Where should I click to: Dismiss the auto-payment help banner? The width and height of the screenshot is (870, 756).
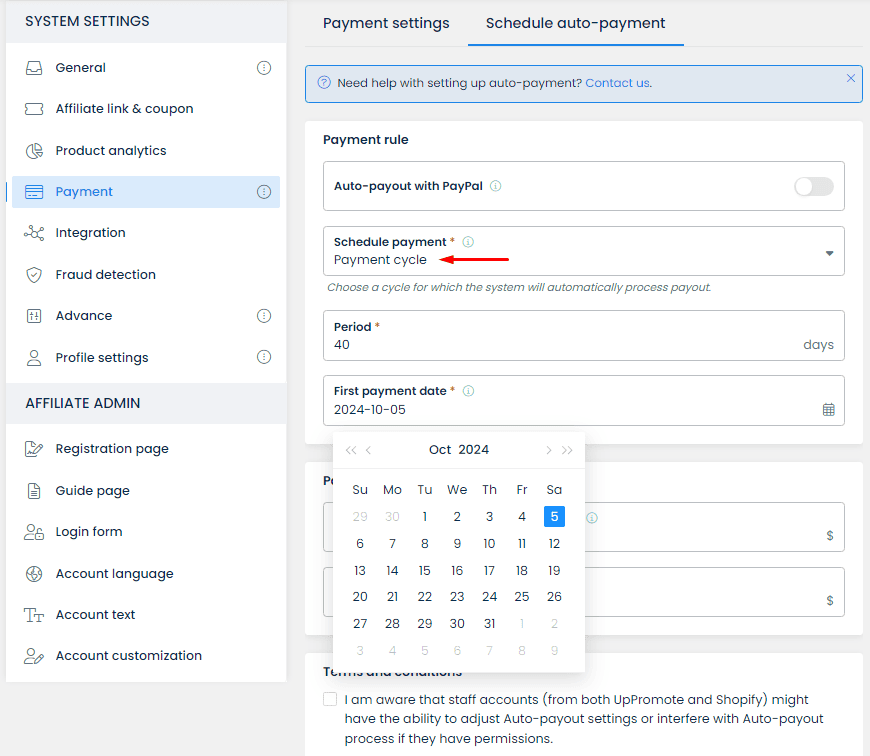click(851, 78)
